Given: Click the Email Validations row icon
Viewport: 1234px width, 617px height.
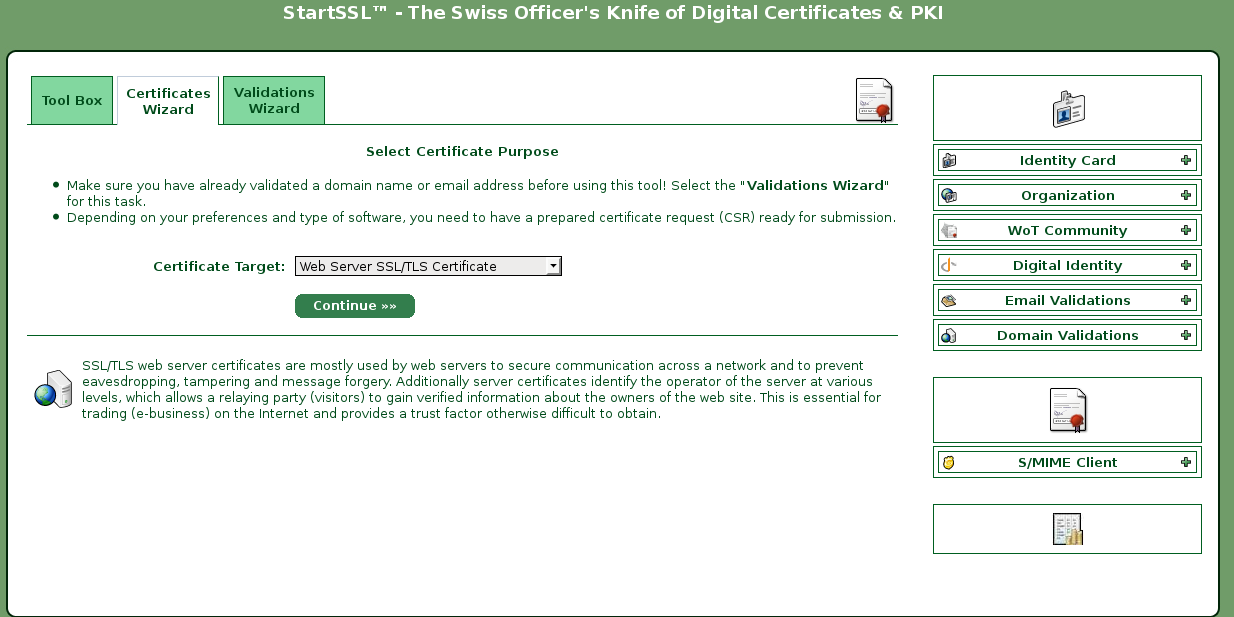Looking at the screenshot, I should tap(949, 300).
